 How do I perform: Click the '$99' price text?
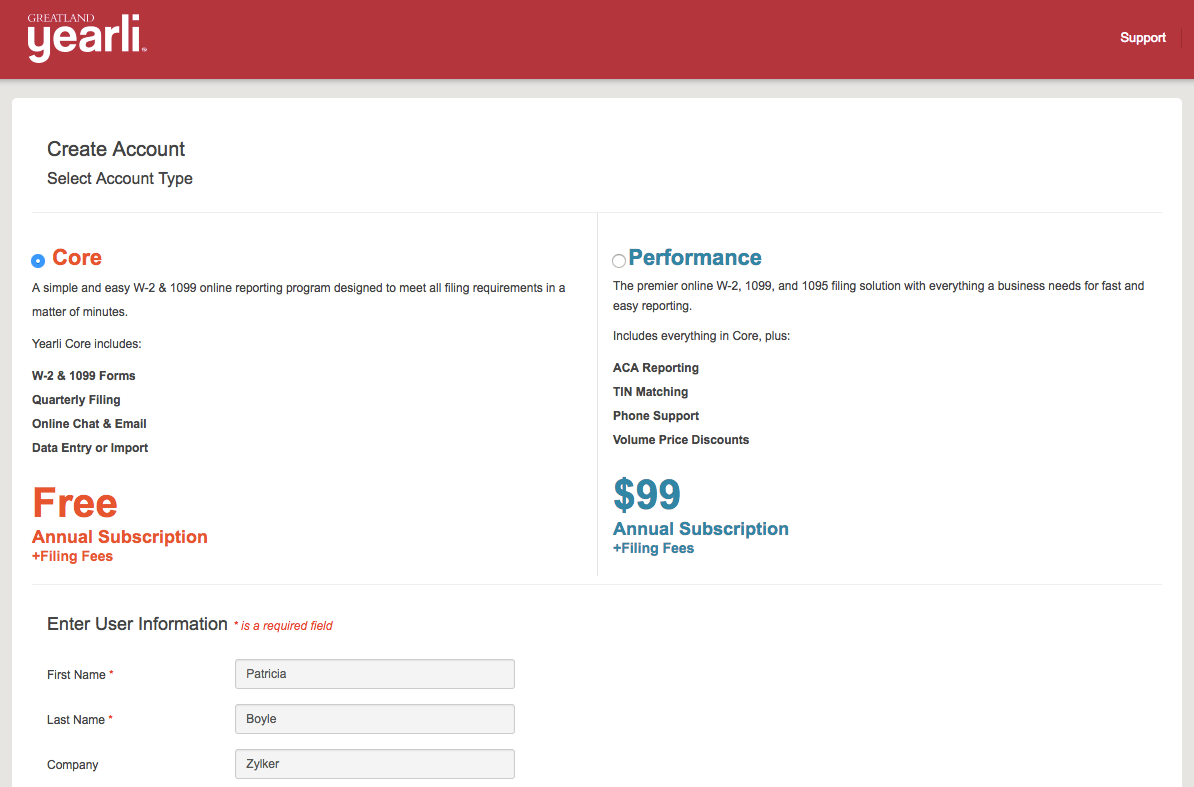coord(646,495)
